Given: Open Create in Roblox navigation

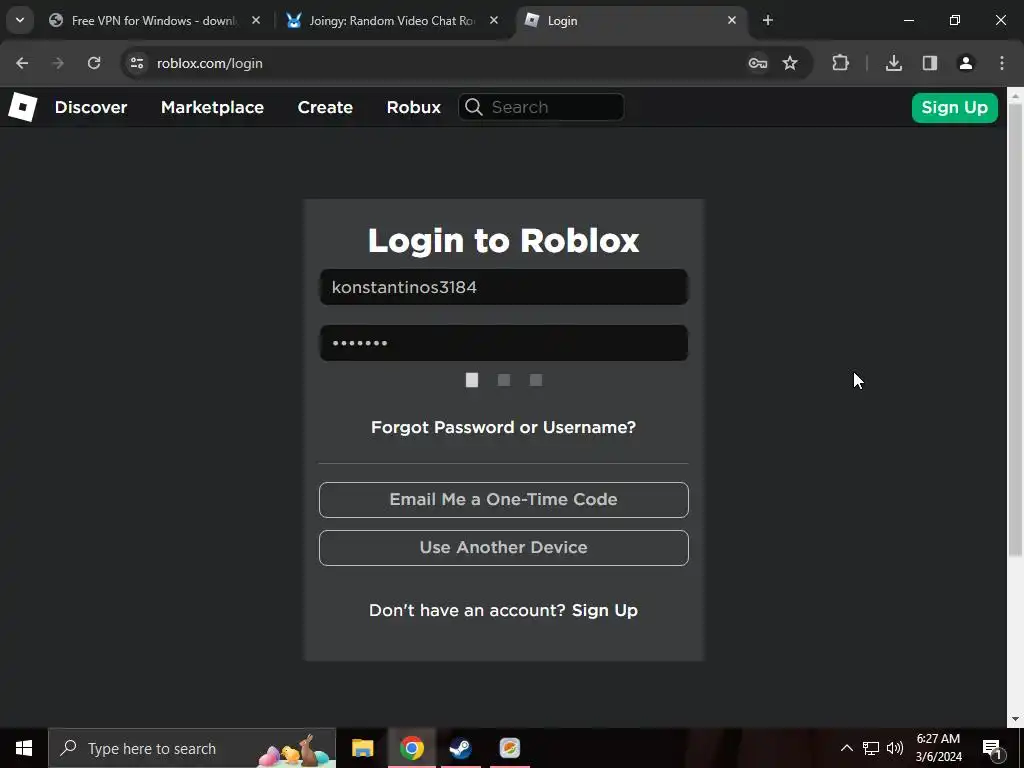Looking at the screenshot, I should point(325,107).
